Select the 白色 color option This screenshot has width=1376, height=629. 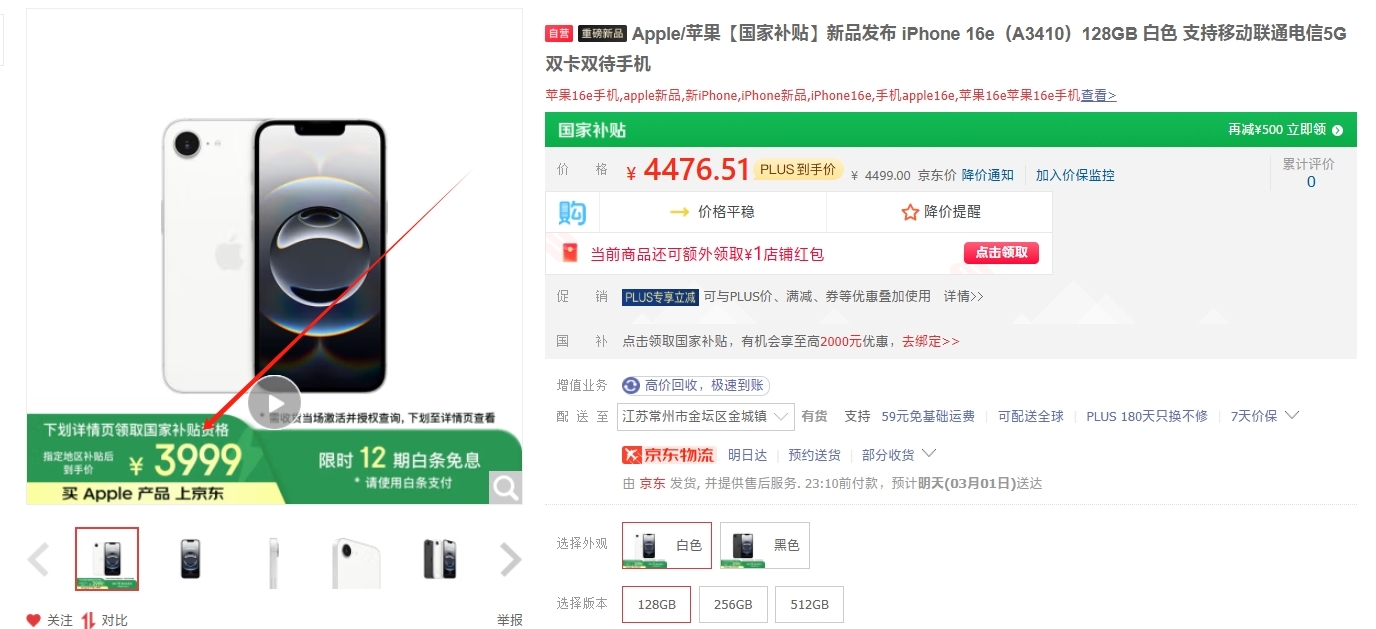[x=667, y=545]
